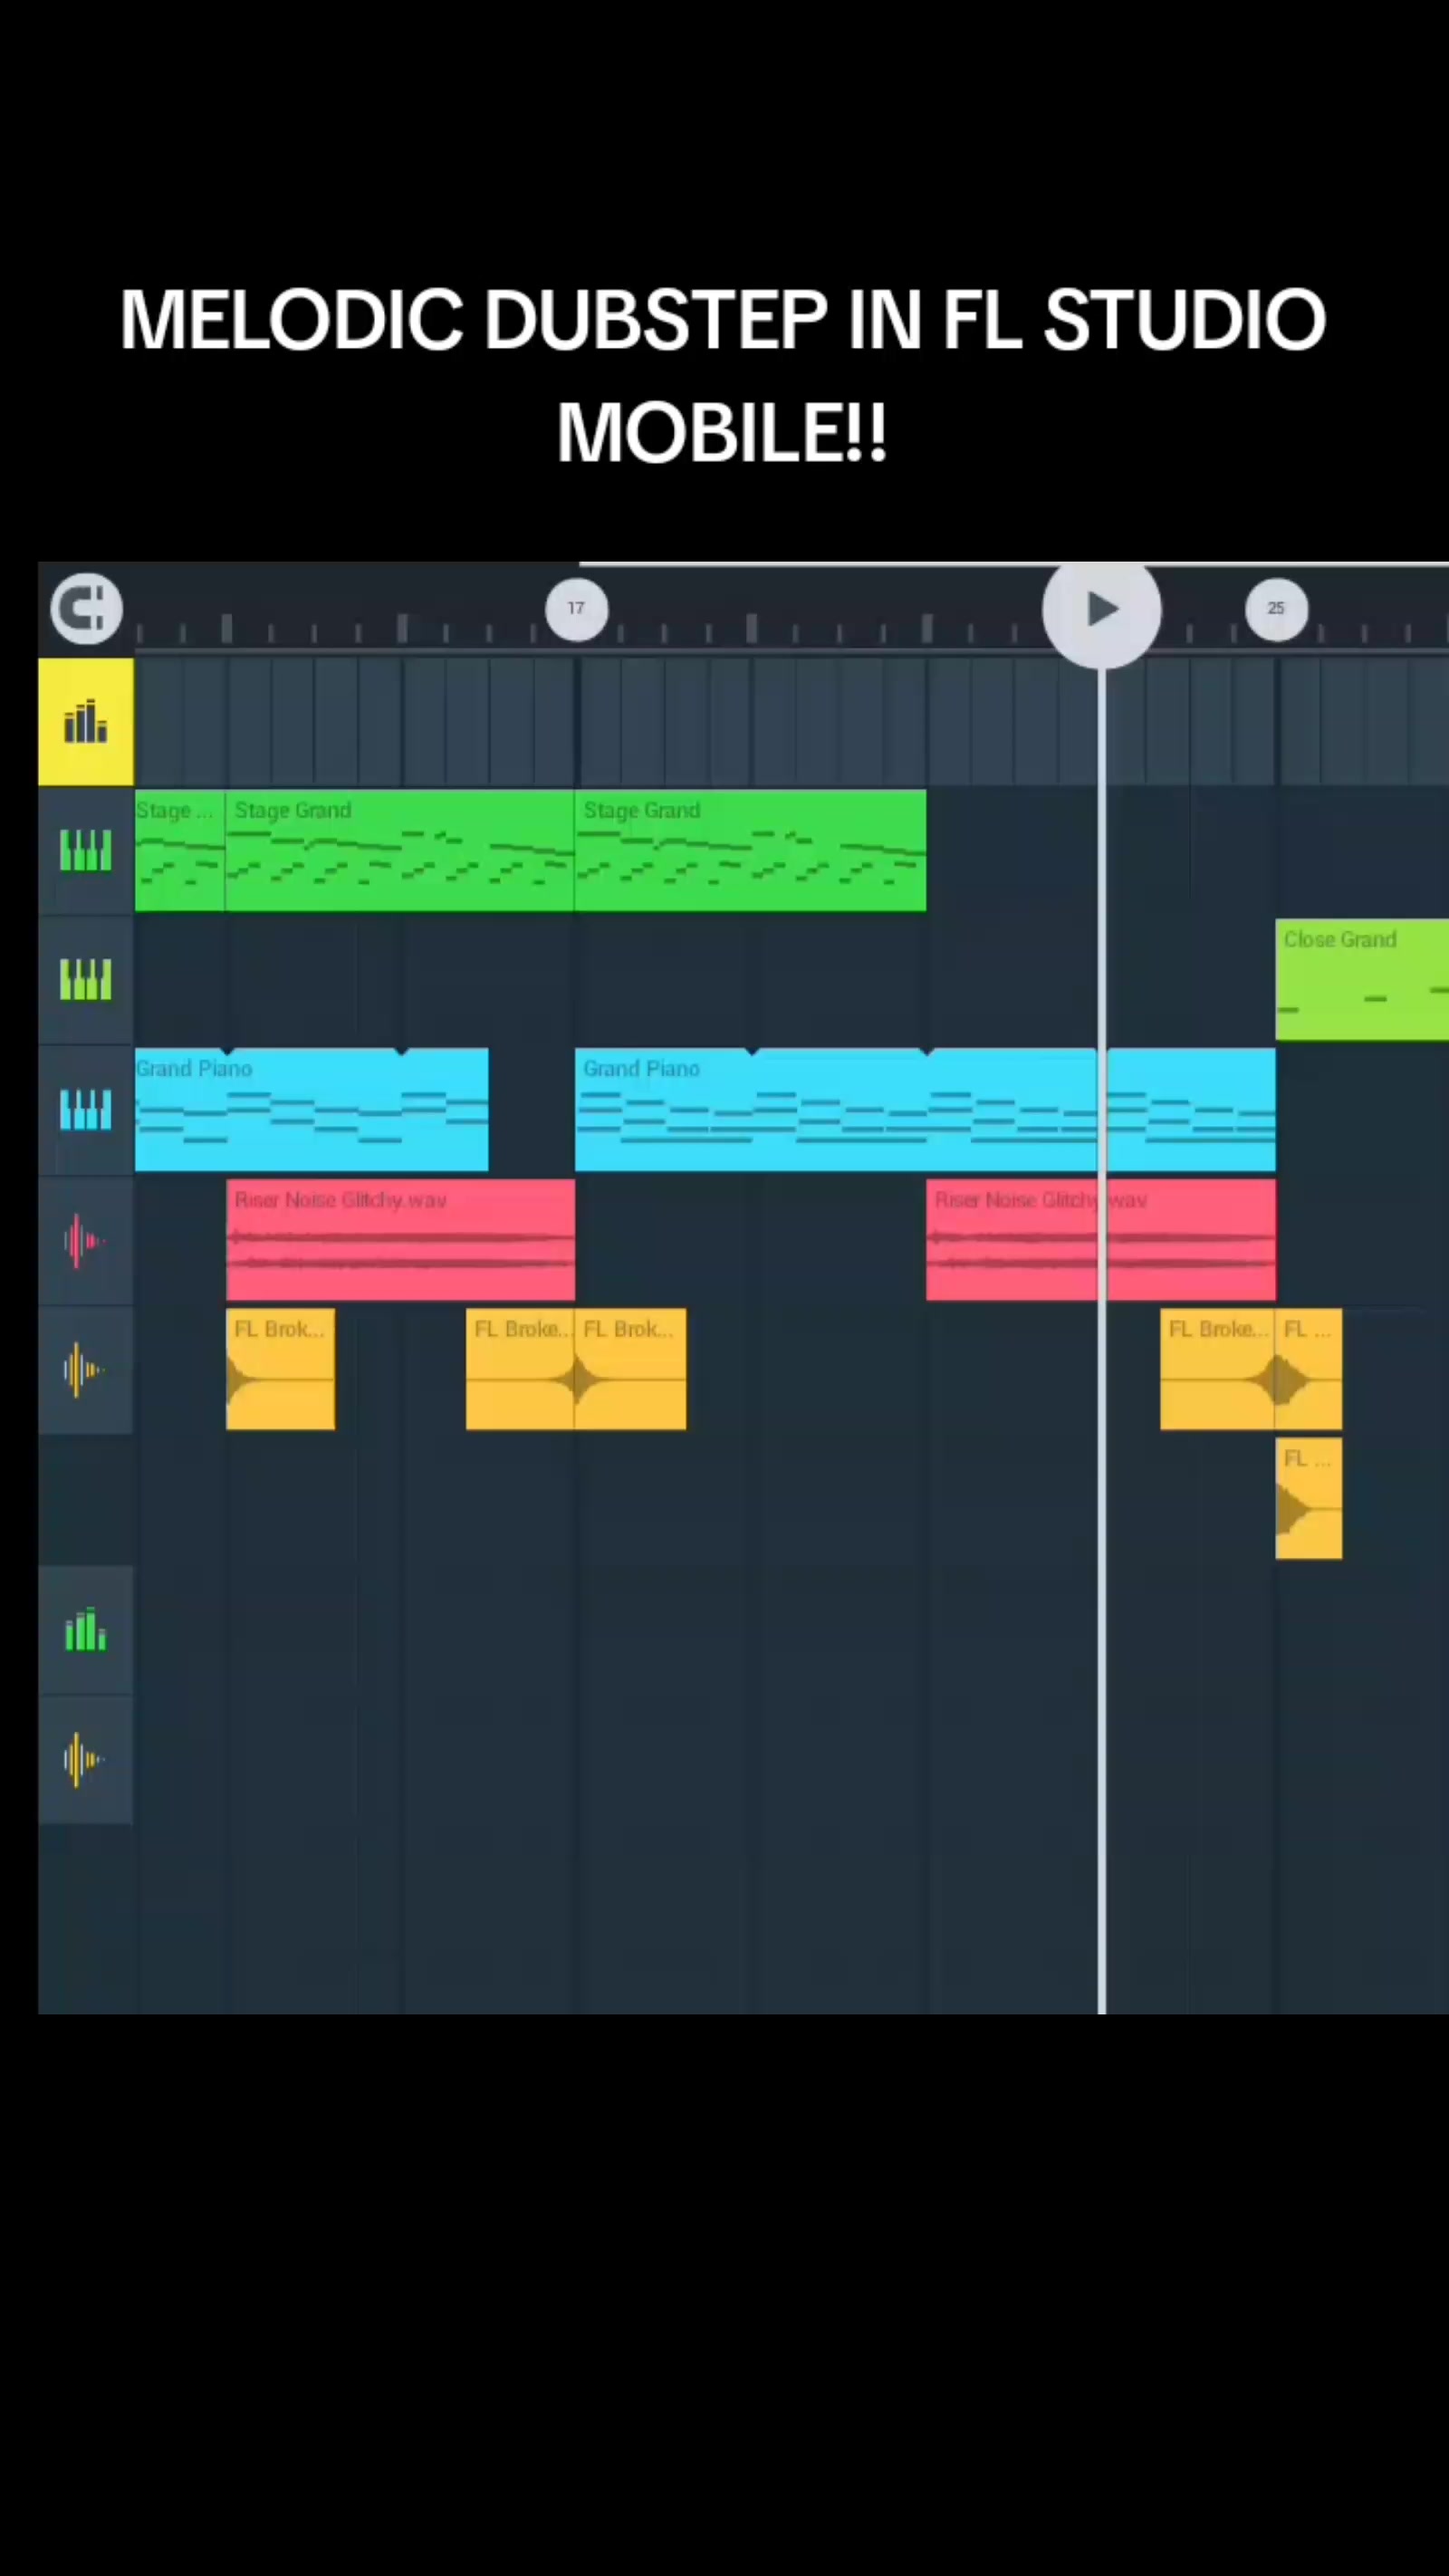Select the first Riser Noise Glitchy.wav clip
Screen dimensions: 1449x2576
tap(400, 1240)
